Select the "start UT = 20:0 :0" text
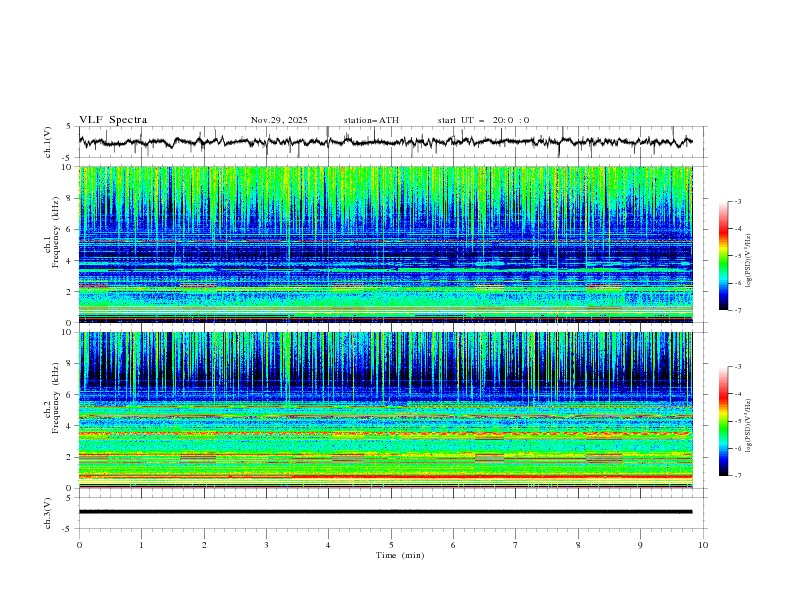792x612 pixels. click(x=483, y=120)
